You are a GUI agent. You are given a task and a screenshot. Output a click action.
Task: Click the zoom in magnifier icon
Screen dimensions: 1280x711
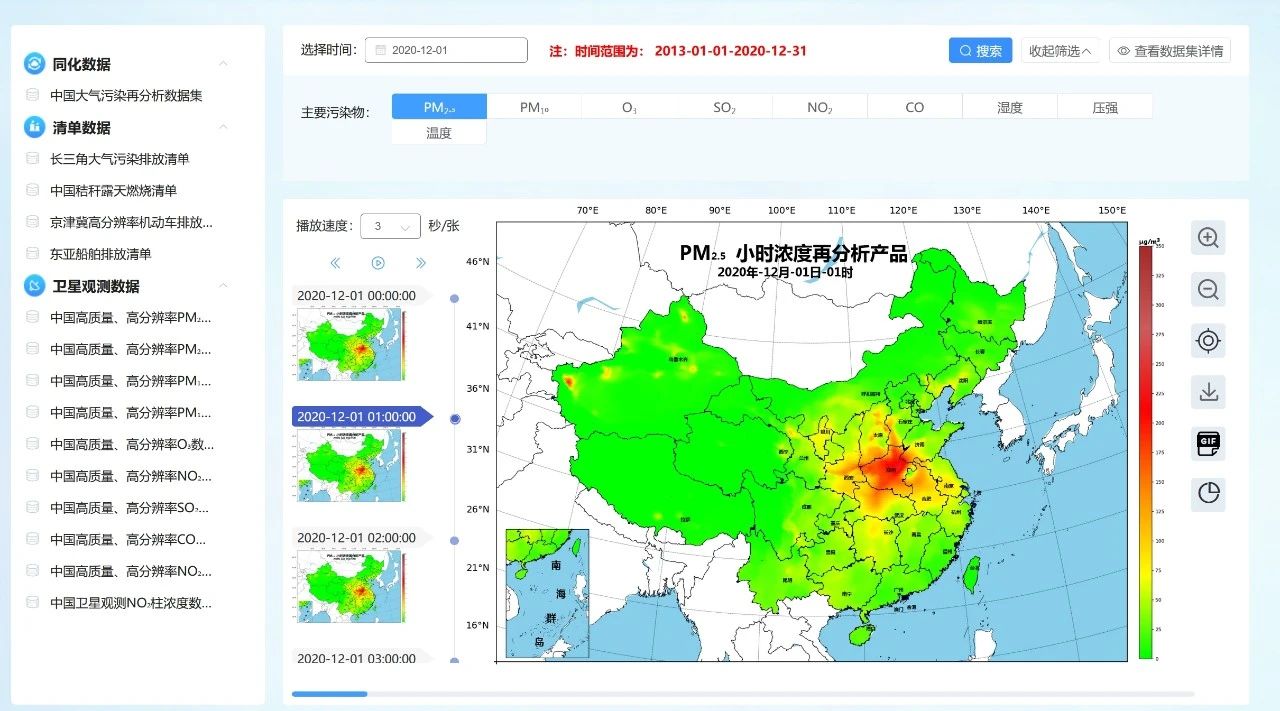coord(1208,238)
